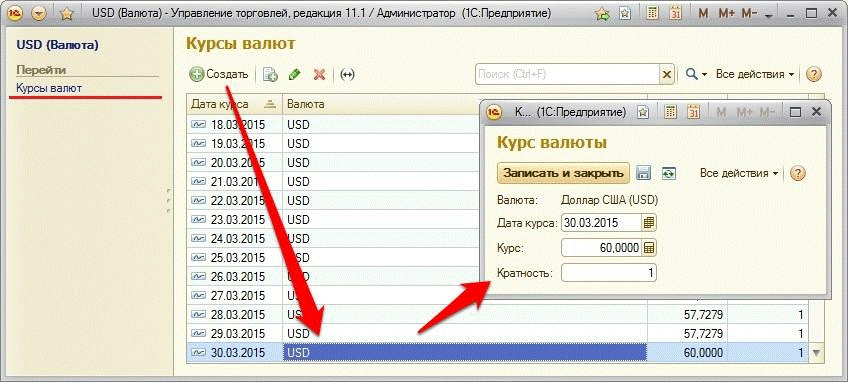The image size is (848, 382).
Task: Open Все действия menu in Курс валюты dialog
Action: point(739,173)
